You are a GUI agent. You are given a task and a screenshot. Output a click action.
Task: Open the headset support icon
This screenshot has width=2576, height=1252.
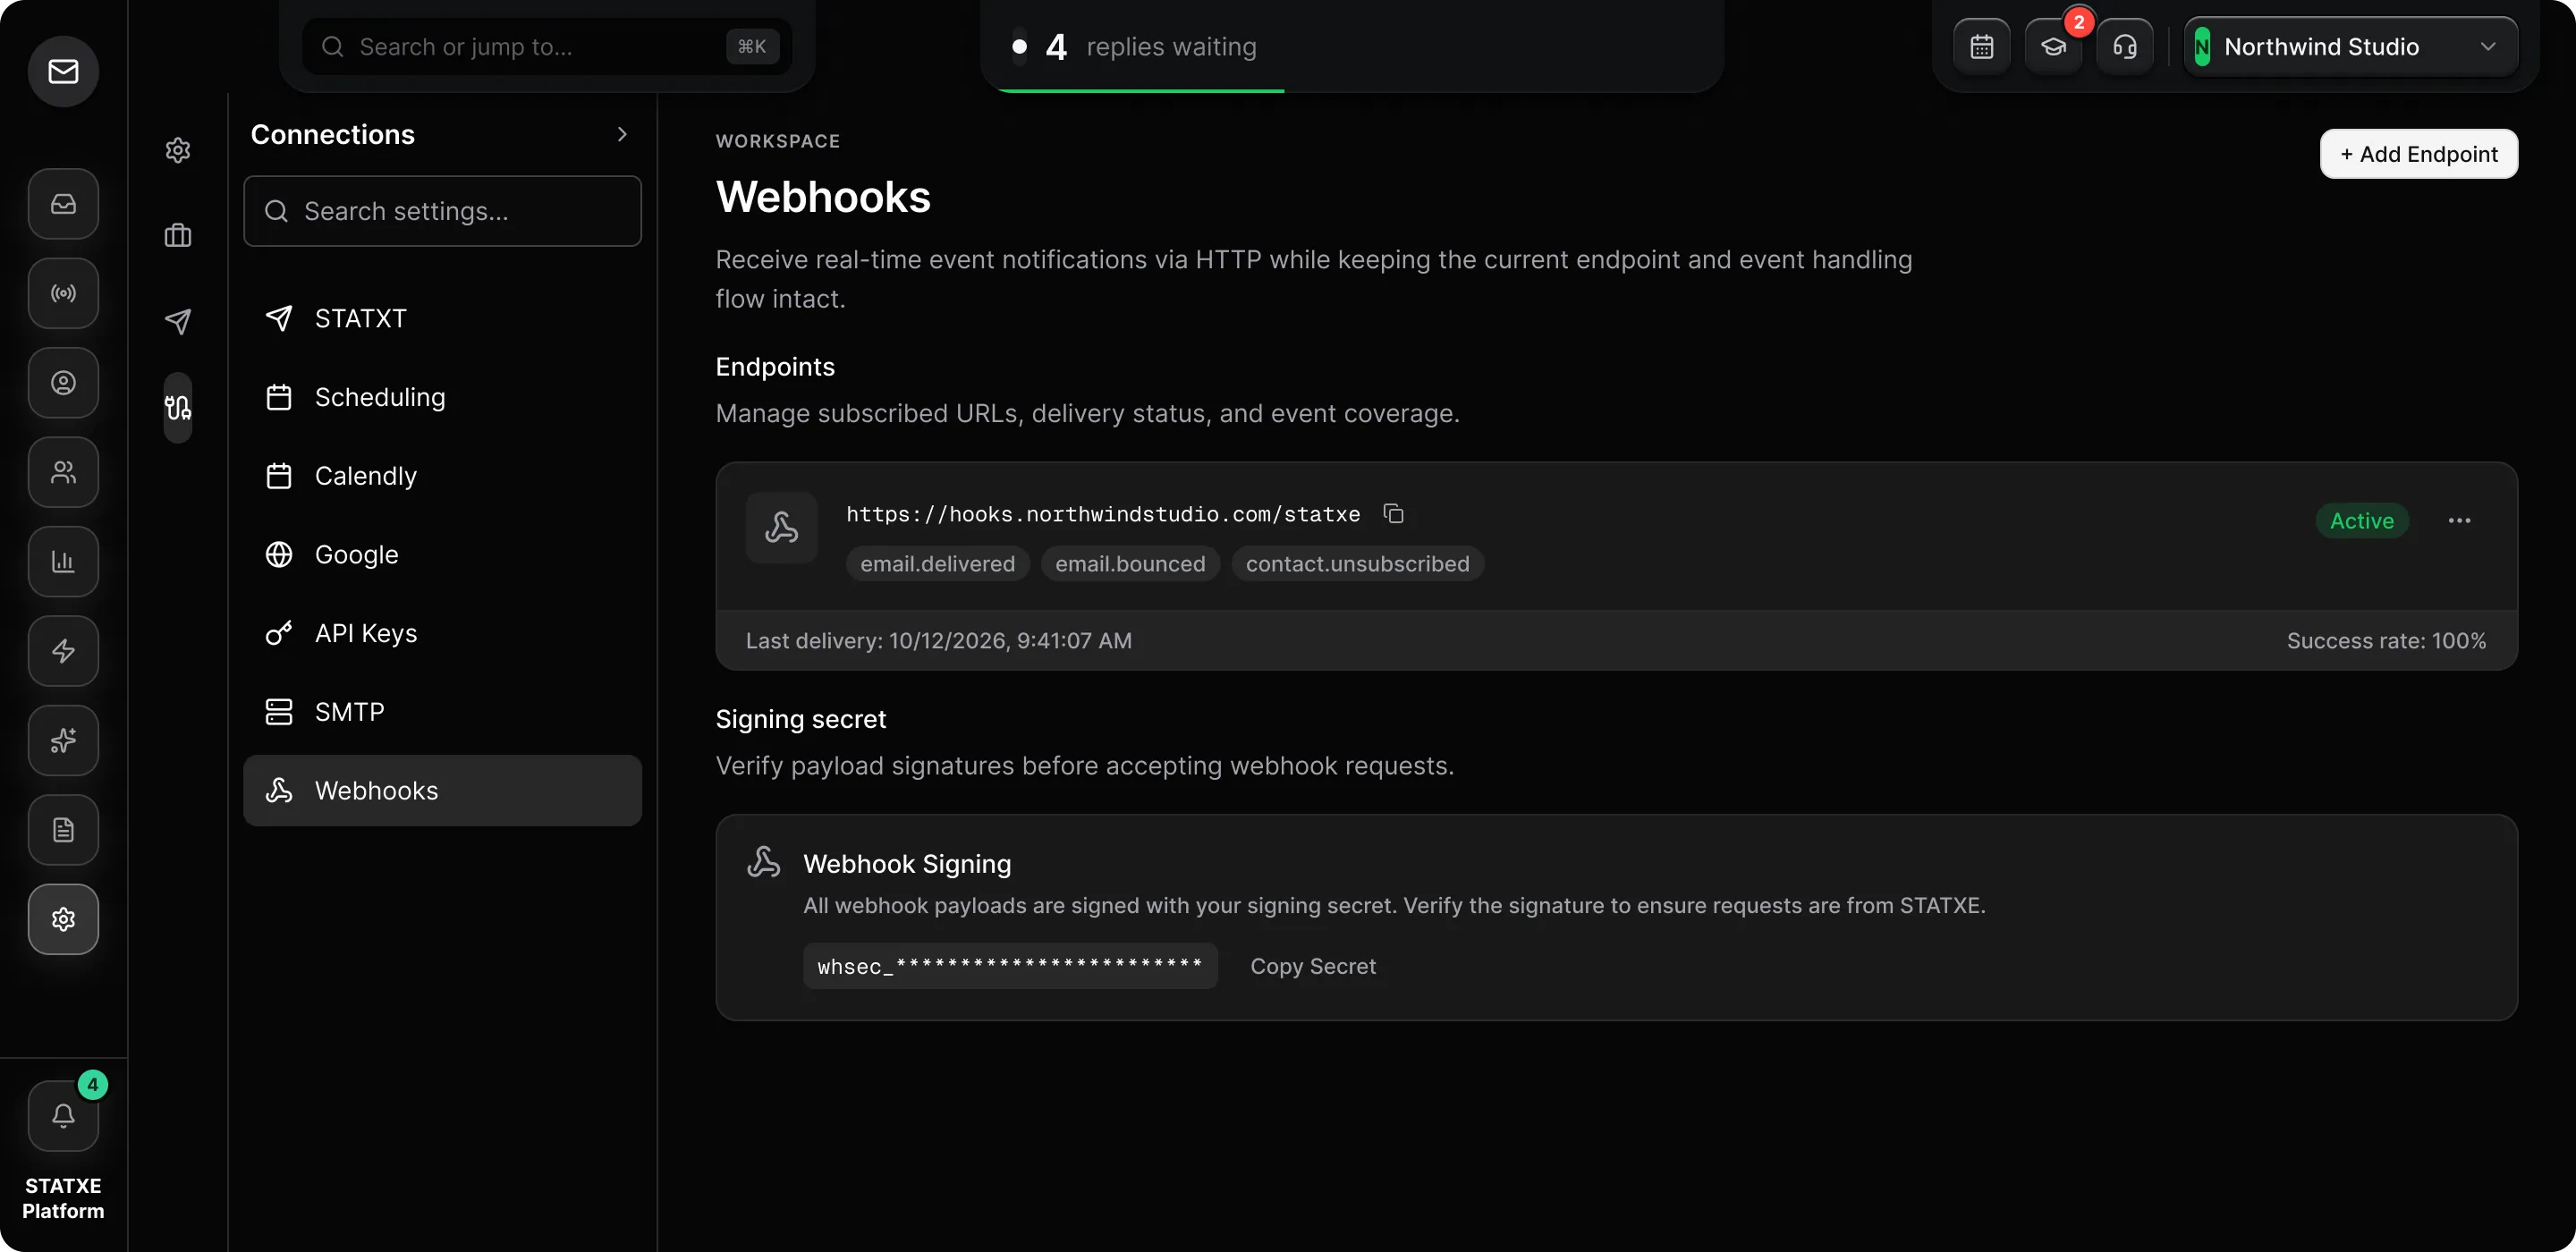click(x=2125, y=47)
